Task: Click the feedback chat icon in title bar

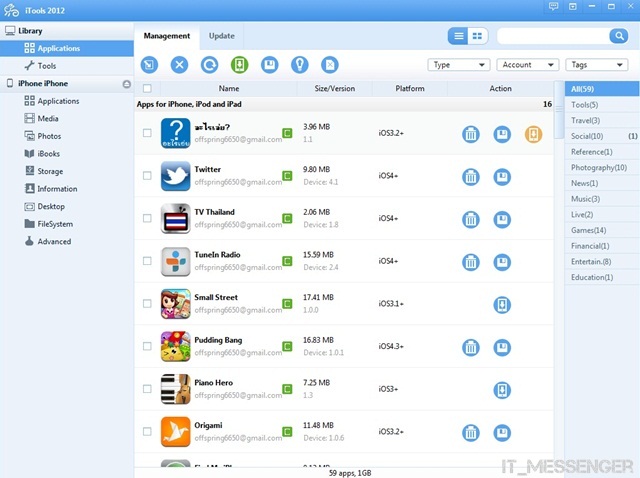Action: tap(553, 7)
